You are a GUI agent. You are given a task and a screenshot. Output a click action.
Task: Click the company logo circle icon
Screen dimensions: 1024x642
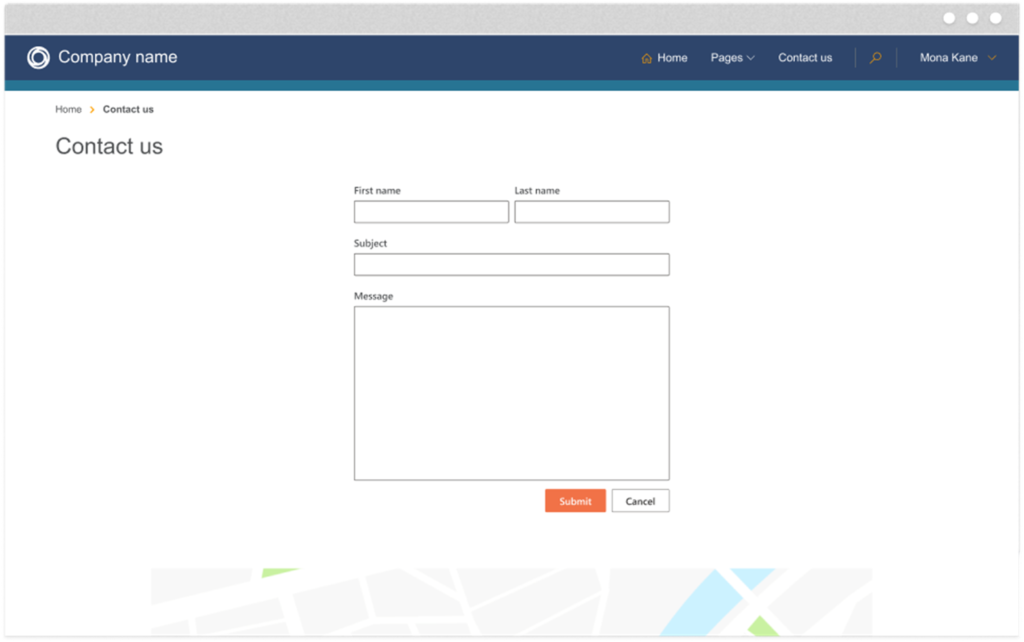[38, 57]
